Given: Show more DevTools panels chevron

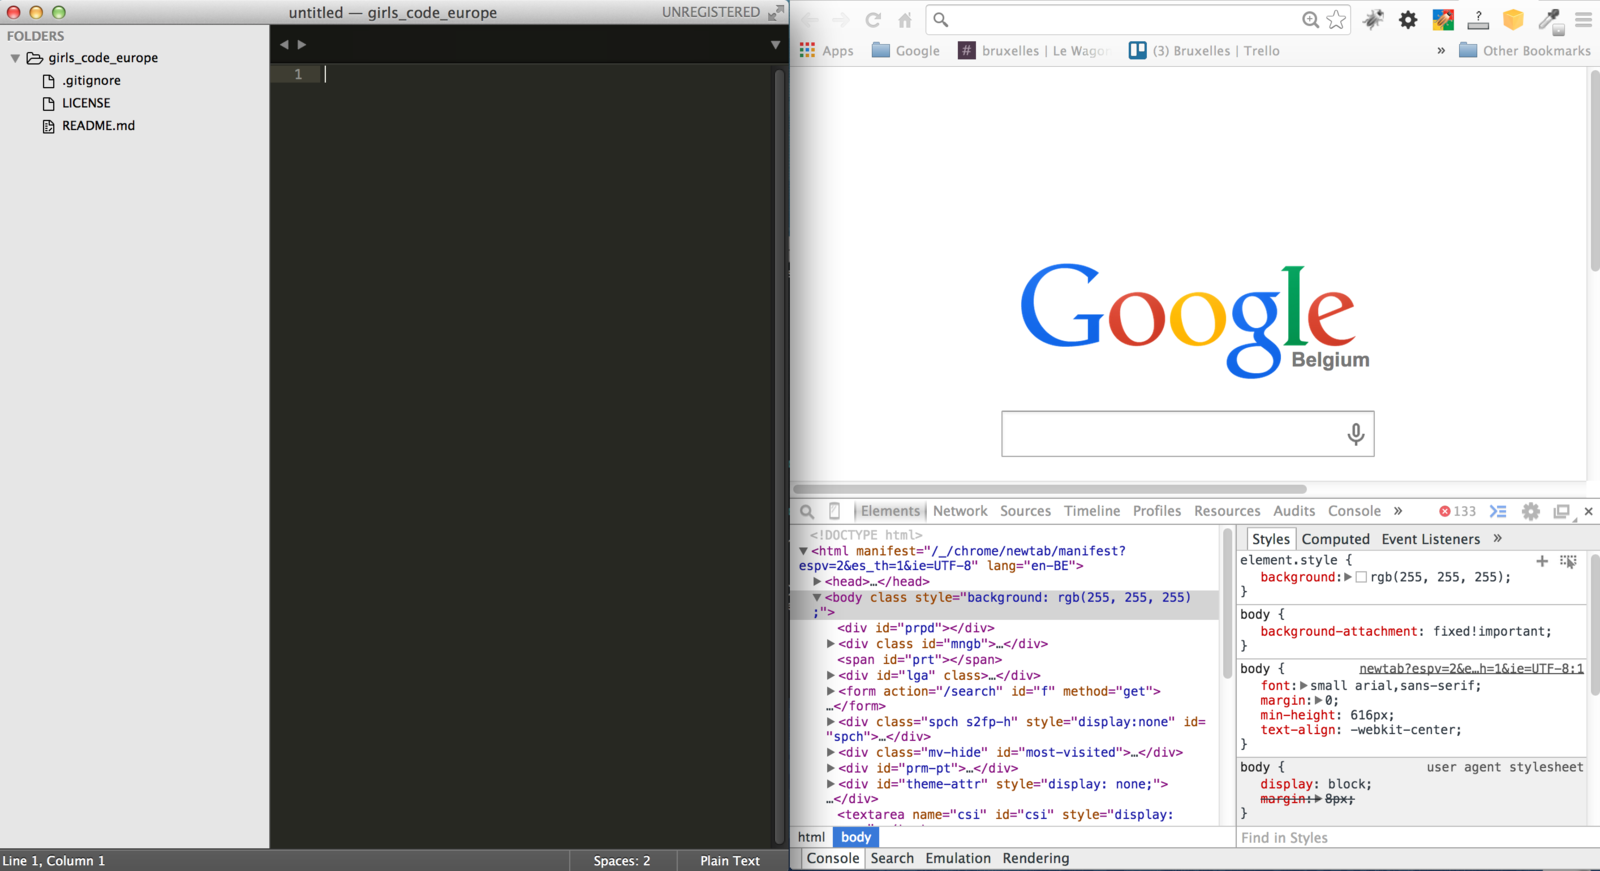Looking at the screenshot, I should tap(1398, 511).
